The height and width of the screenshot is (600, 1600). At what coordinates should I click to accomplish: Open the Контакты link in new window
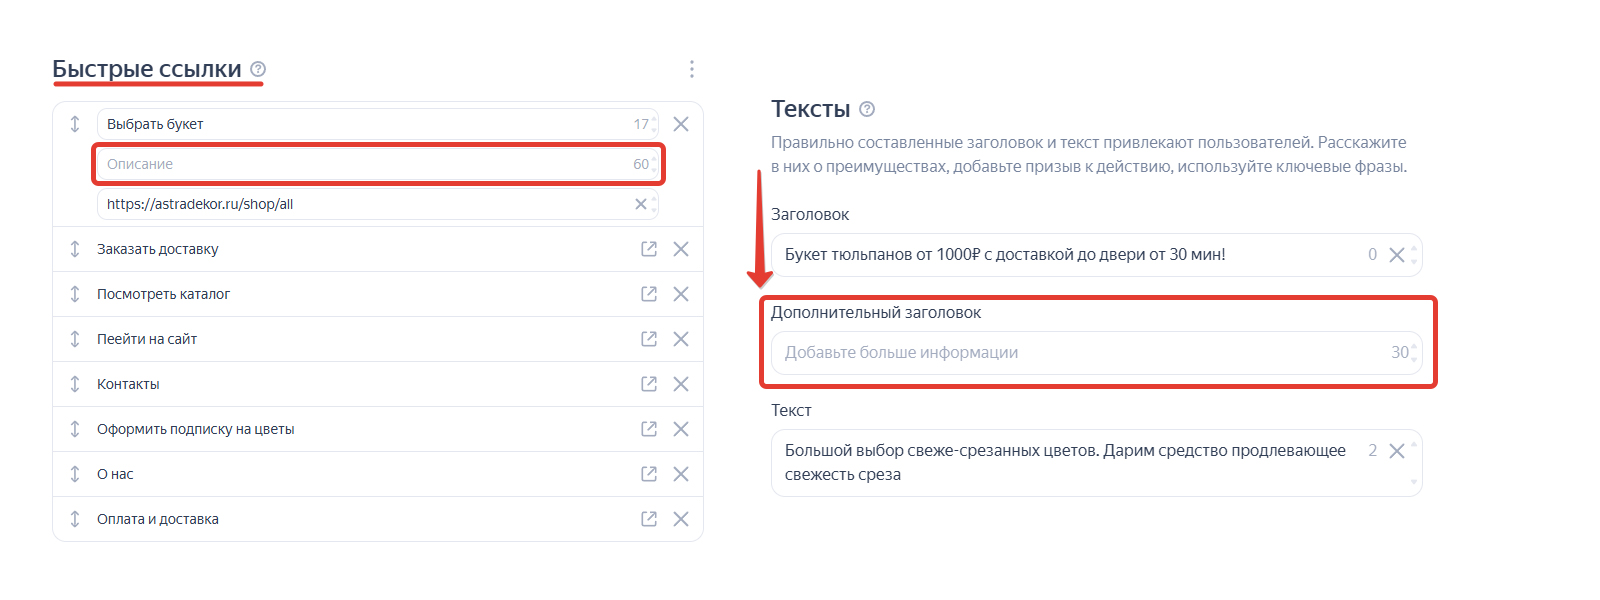tap(649, 384)
